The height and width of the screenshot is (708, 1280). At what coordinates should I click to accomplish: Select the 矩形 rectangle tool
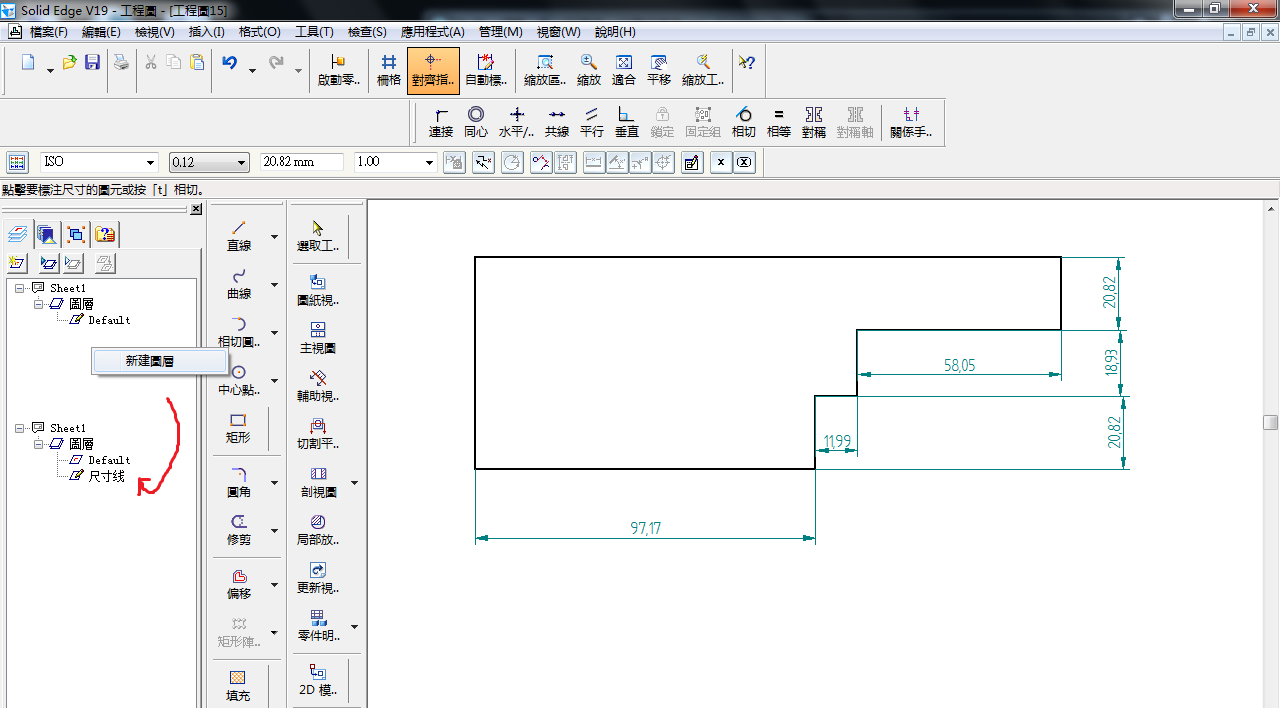point(239,428)
